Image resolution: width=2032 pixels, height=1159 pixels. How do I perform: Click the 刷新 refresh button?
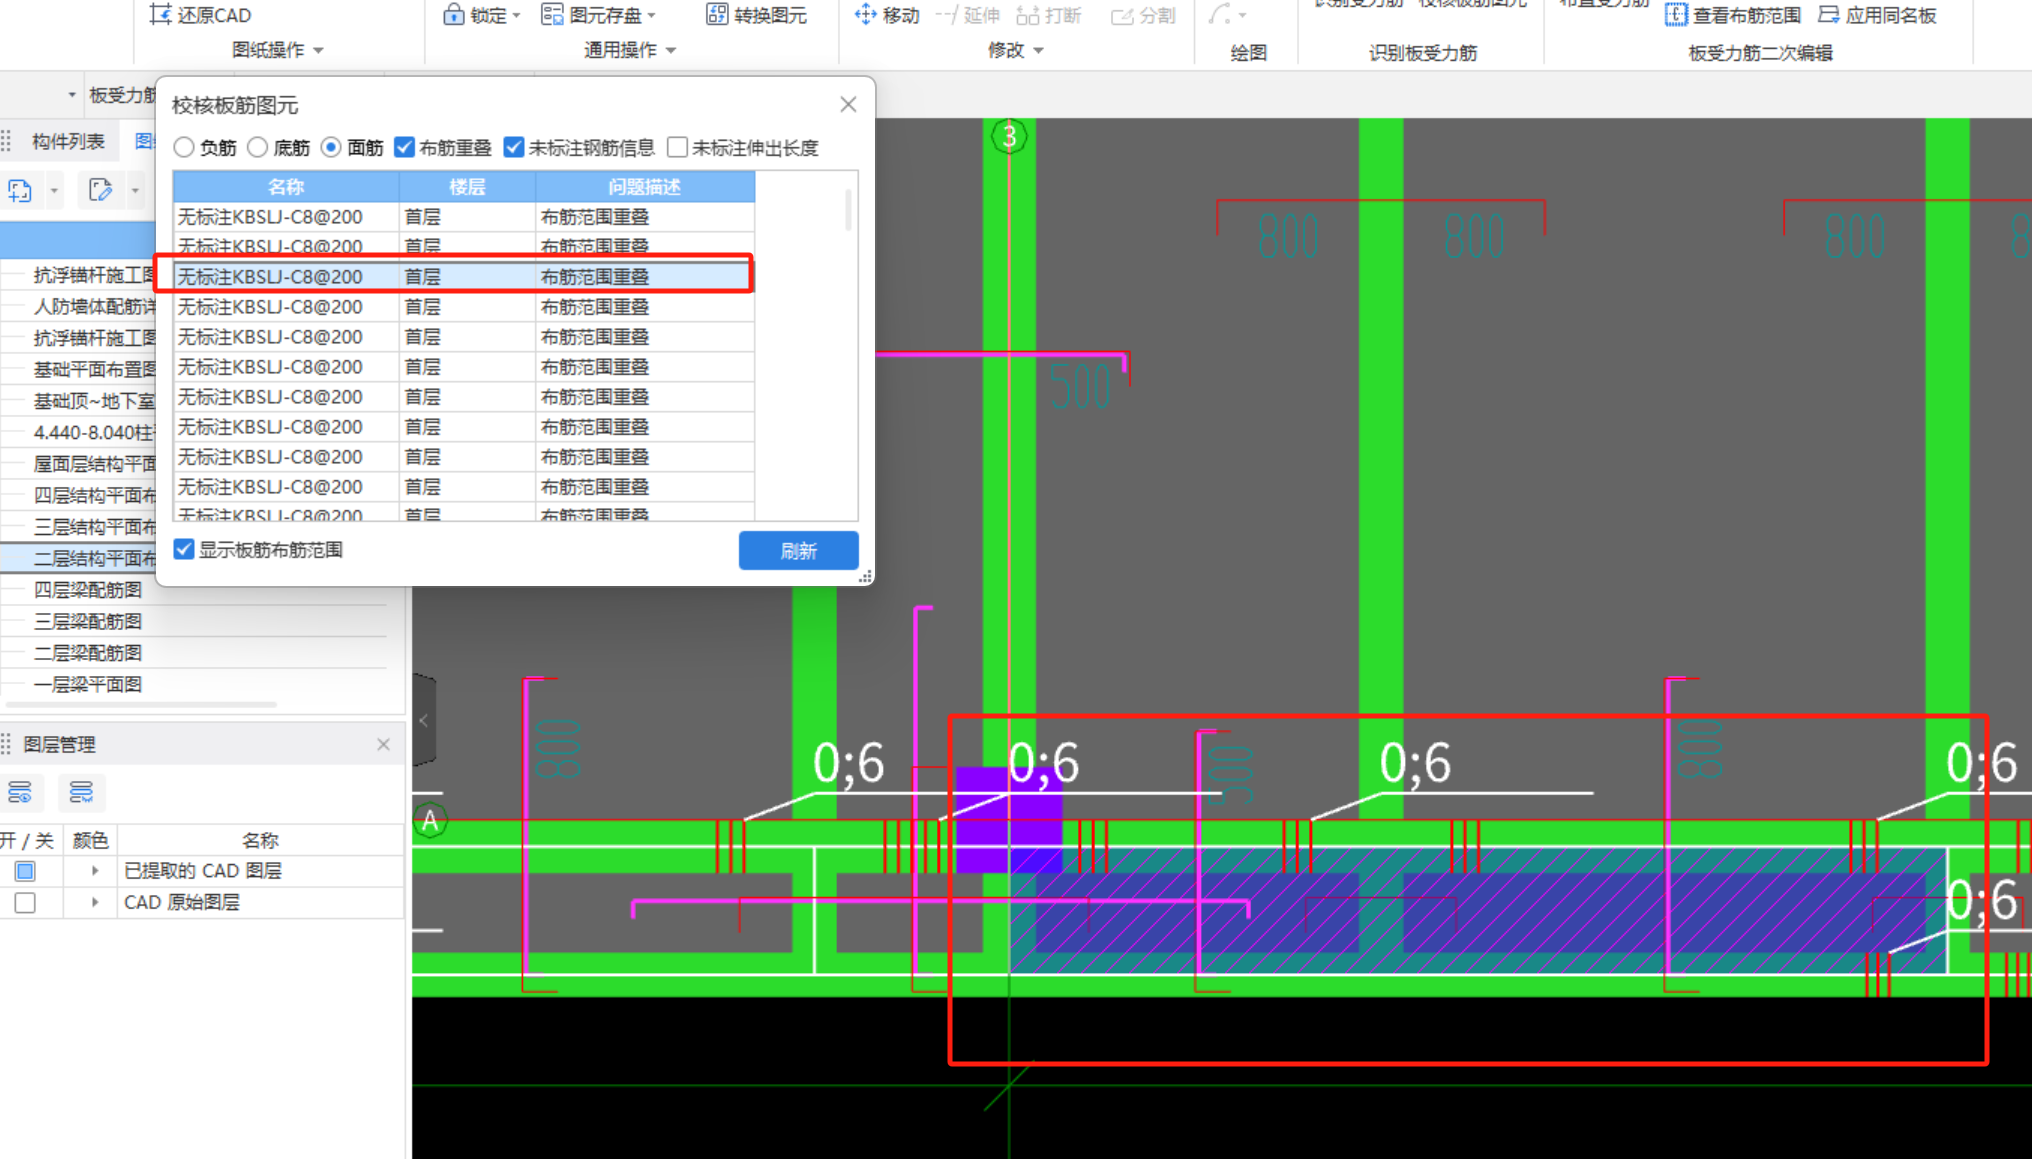pyautogui.click(x=798, y=550)
